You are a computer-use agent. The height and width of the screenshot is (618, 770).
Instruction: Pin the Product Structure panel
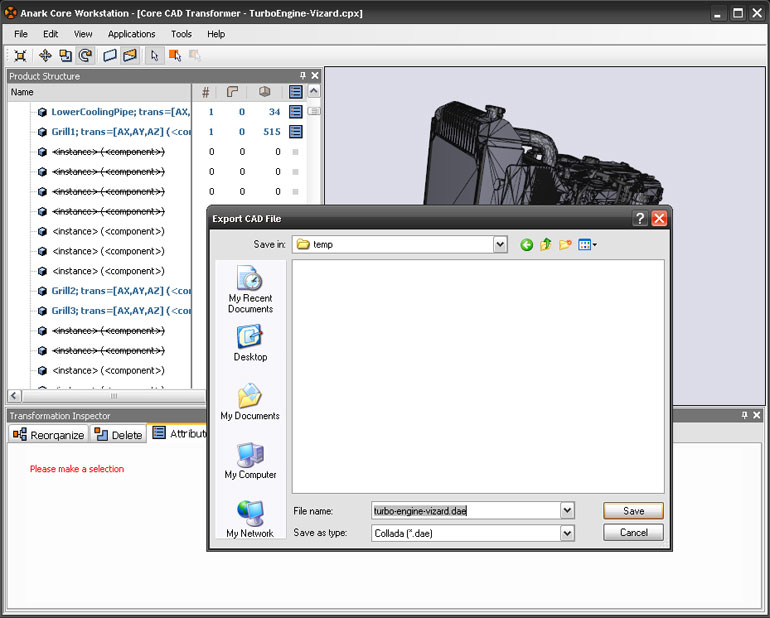click(302, 76)
